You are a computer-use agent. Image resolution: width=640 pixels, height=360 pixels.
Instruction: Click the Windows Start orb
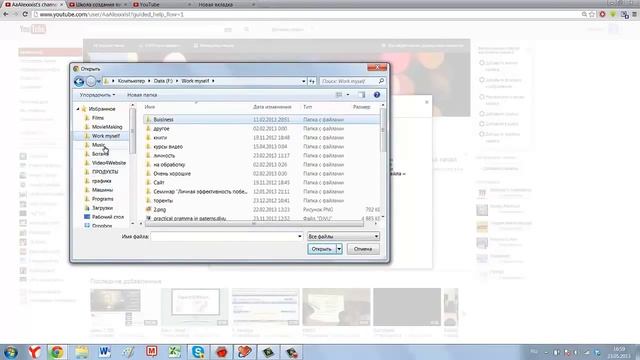(10, 352)
